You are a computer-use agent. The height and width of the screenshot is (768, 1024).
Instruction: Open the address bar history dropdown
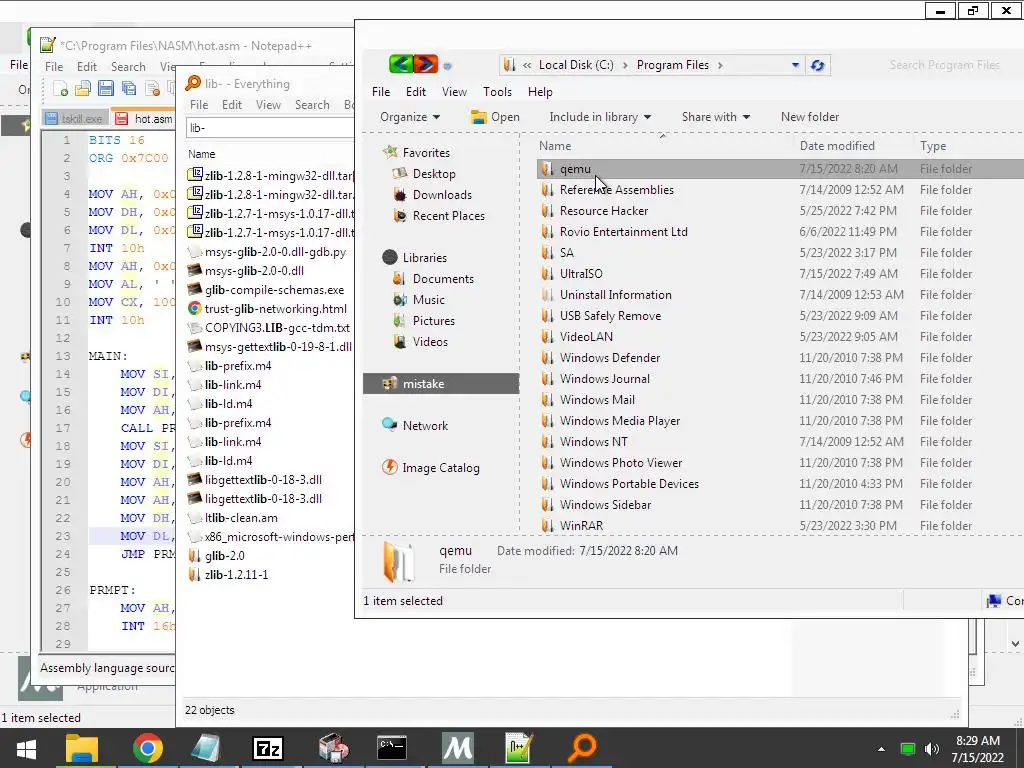pyautogui.click(x=795, y=65)
